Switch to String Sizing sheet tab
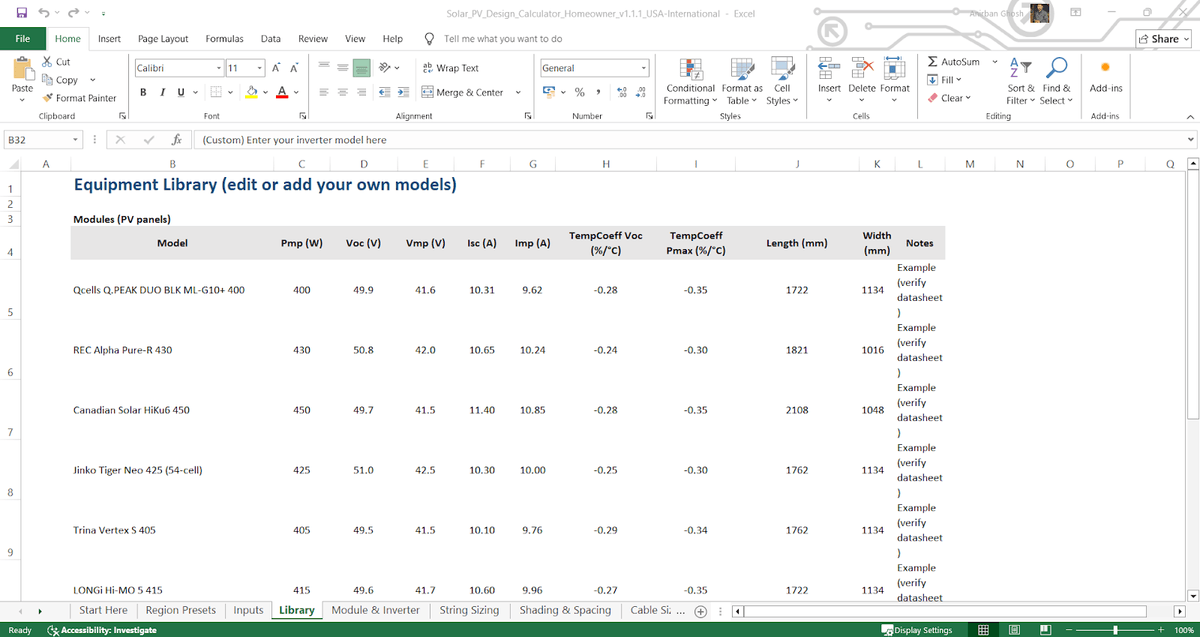The height and width of the screenshot is (637, 1200). coord(468,610)
